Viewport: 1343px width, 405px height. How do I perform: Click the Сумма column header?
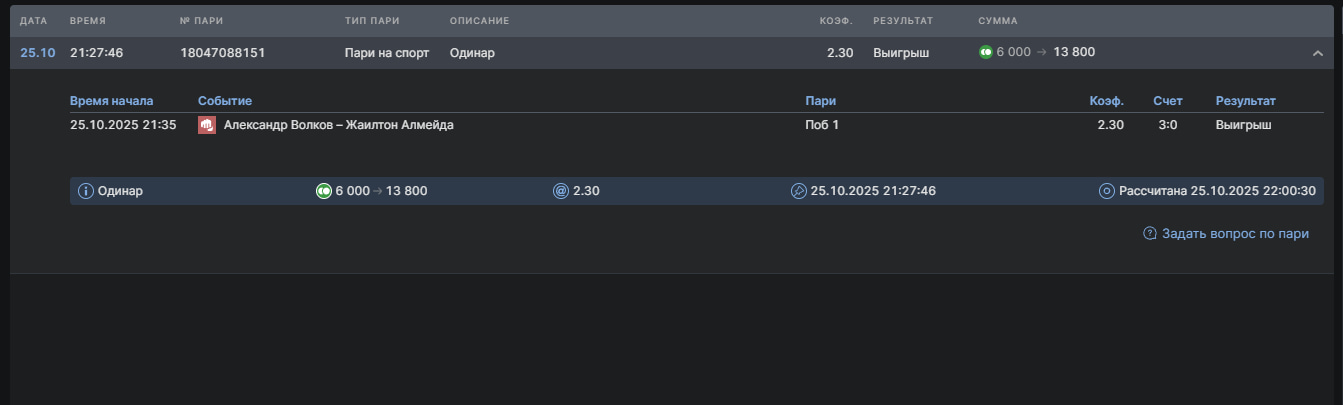point(998,21)
